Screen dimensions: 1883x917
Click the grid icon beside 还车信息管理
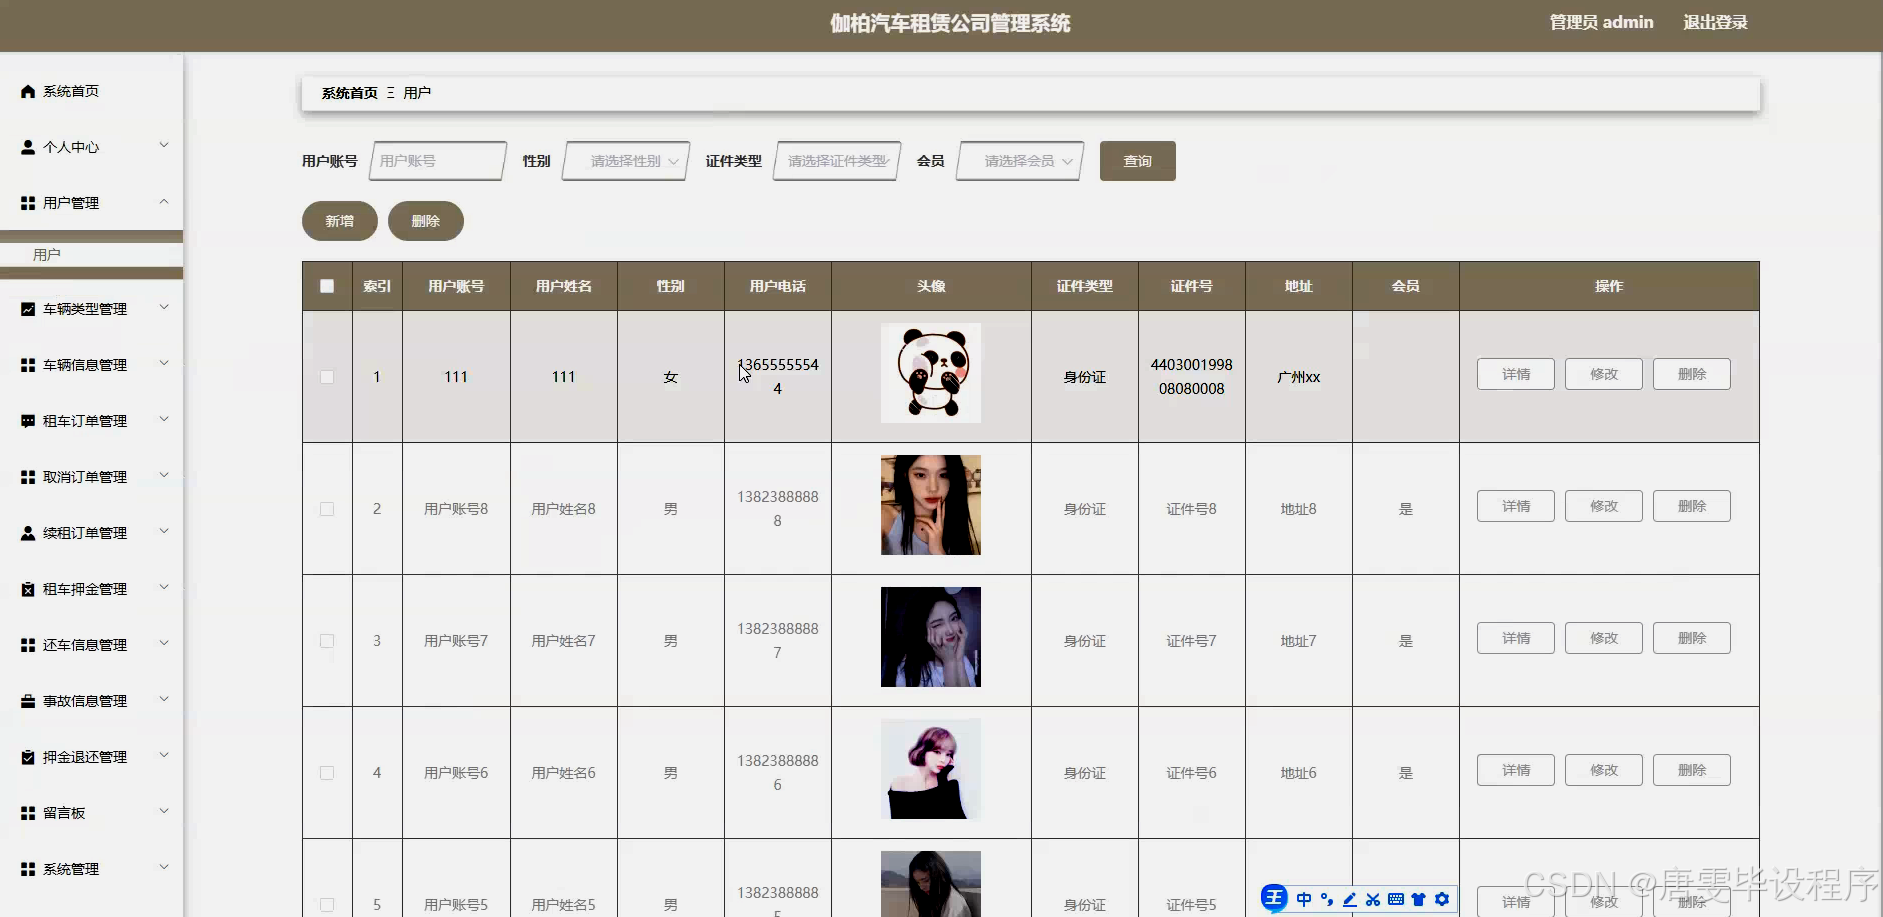28,645
